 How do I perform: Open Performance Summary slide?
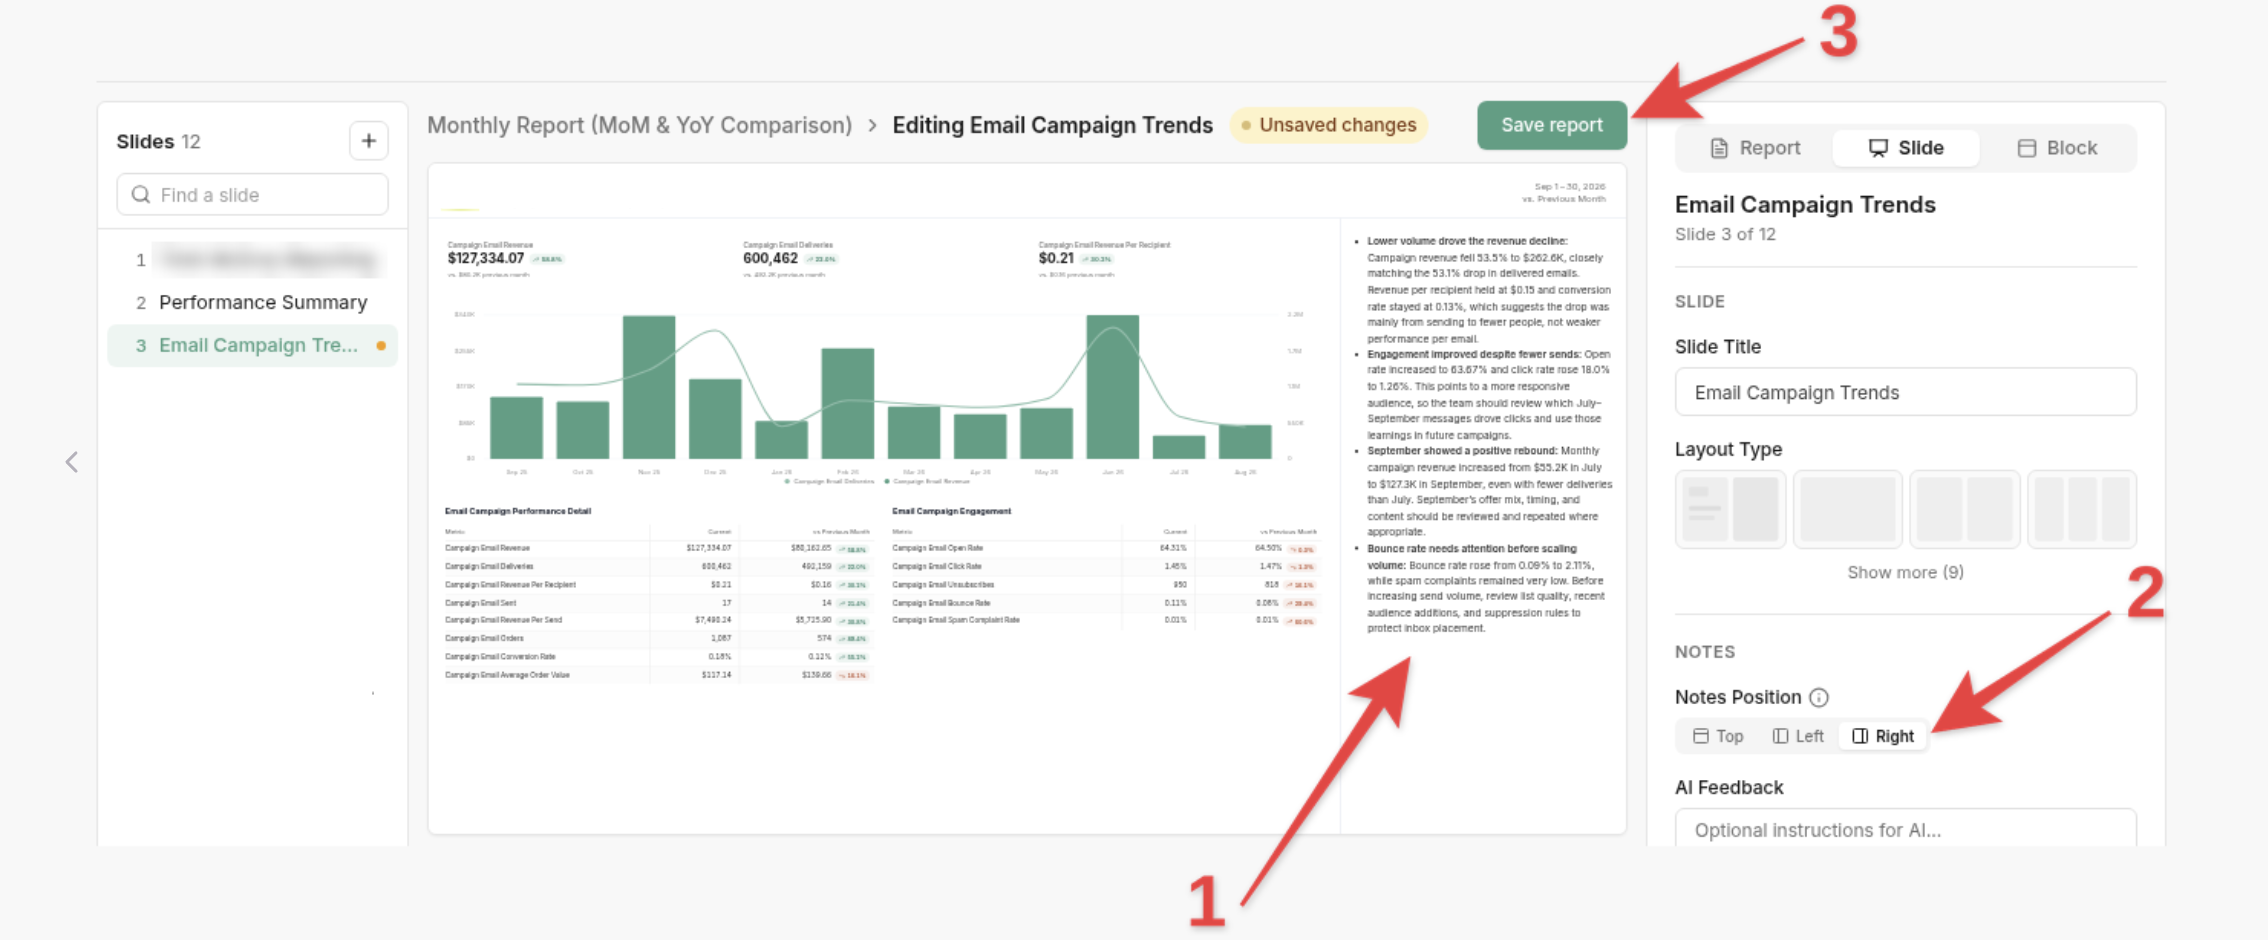253,302
